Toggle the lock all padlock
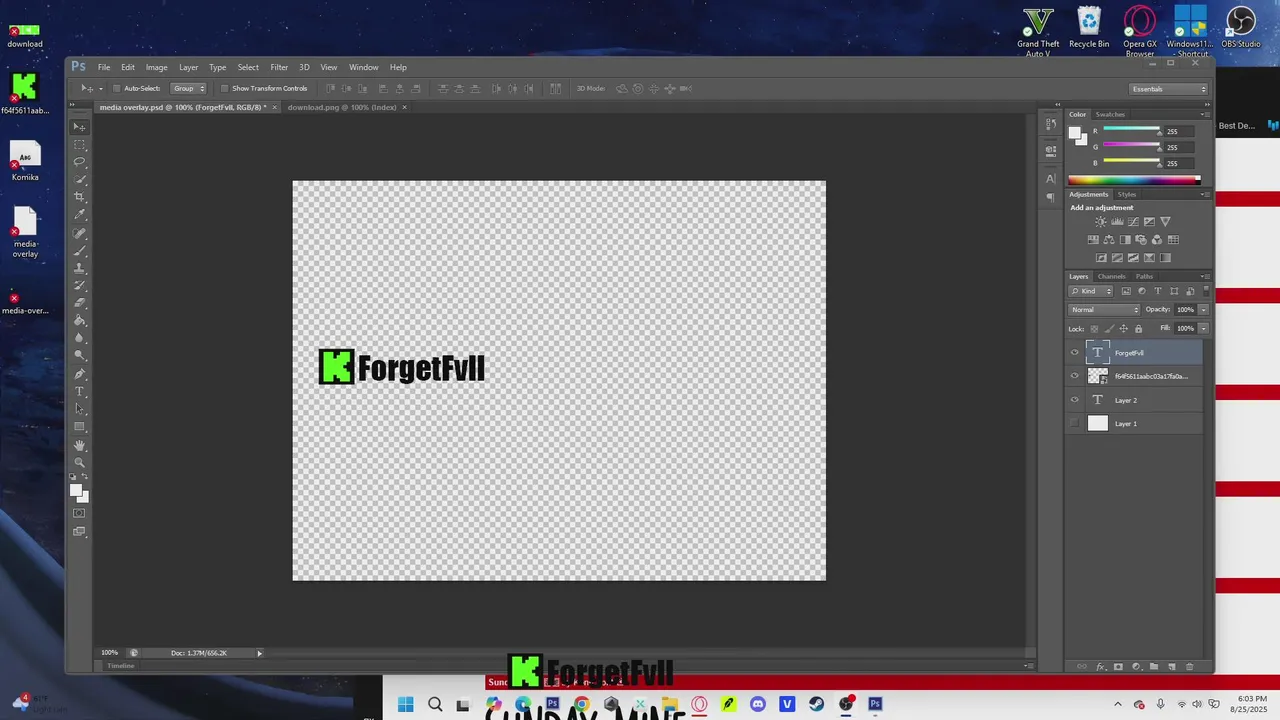1280x720 pixels. pyautogui.click(x=1138, y=328)
